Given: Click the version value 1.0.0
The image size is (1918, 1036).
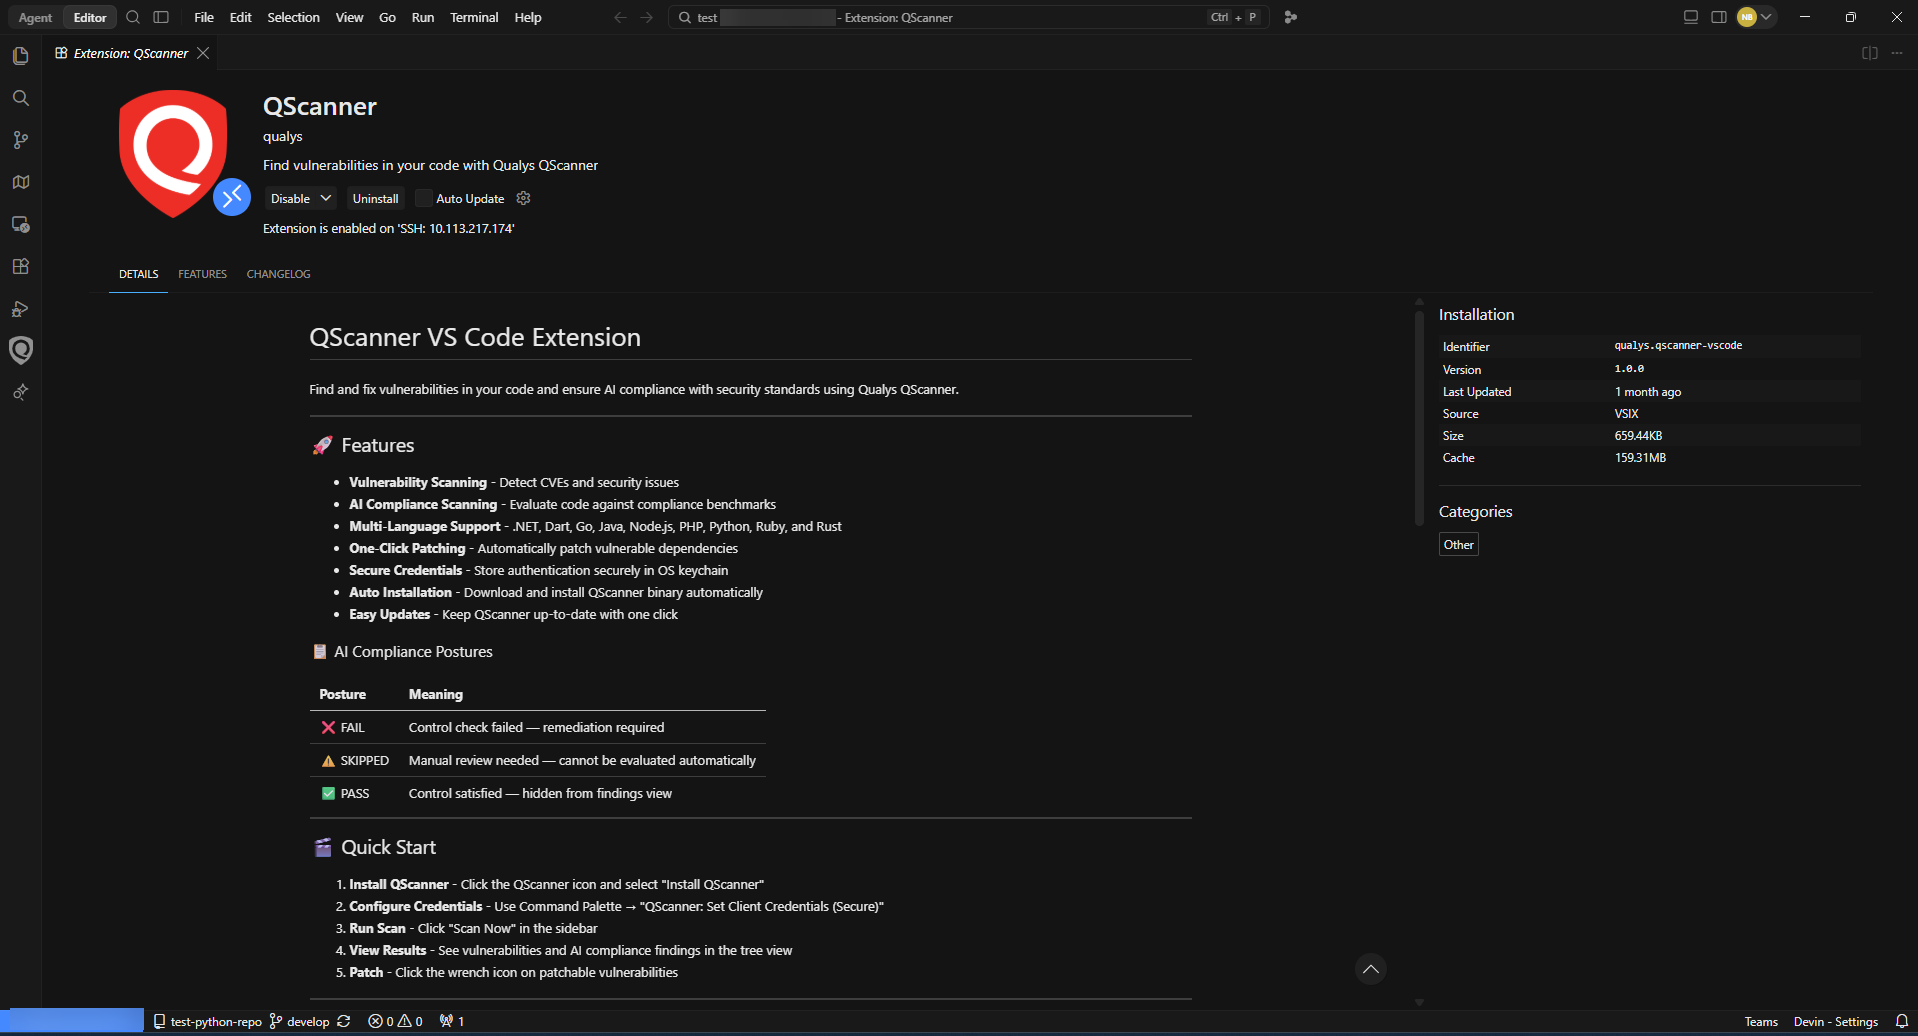Looking at the screenshot, I should pyautogui.click(x=1629, y=369).
